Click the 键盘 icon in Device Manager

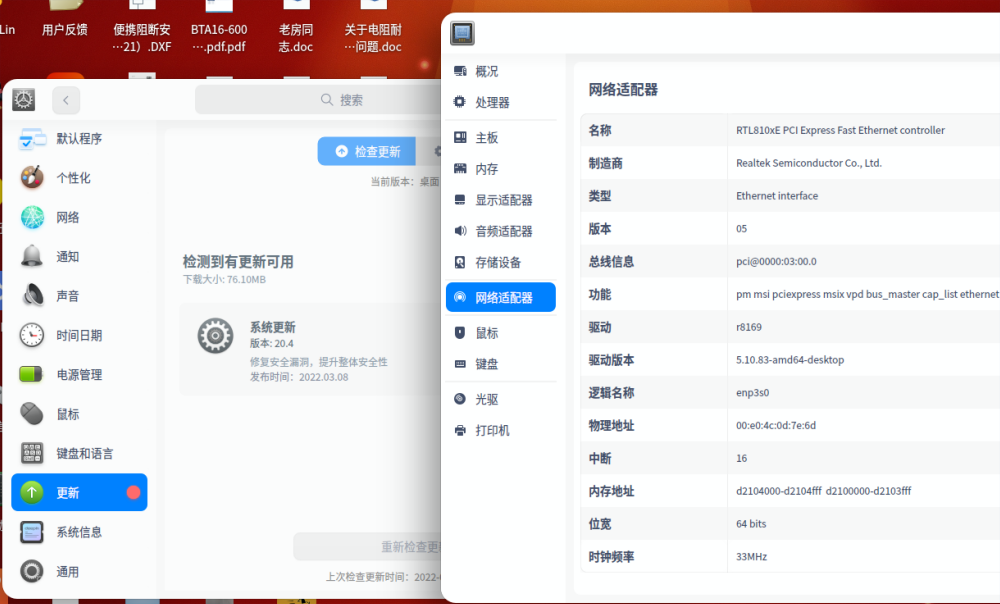pos(460,364)
